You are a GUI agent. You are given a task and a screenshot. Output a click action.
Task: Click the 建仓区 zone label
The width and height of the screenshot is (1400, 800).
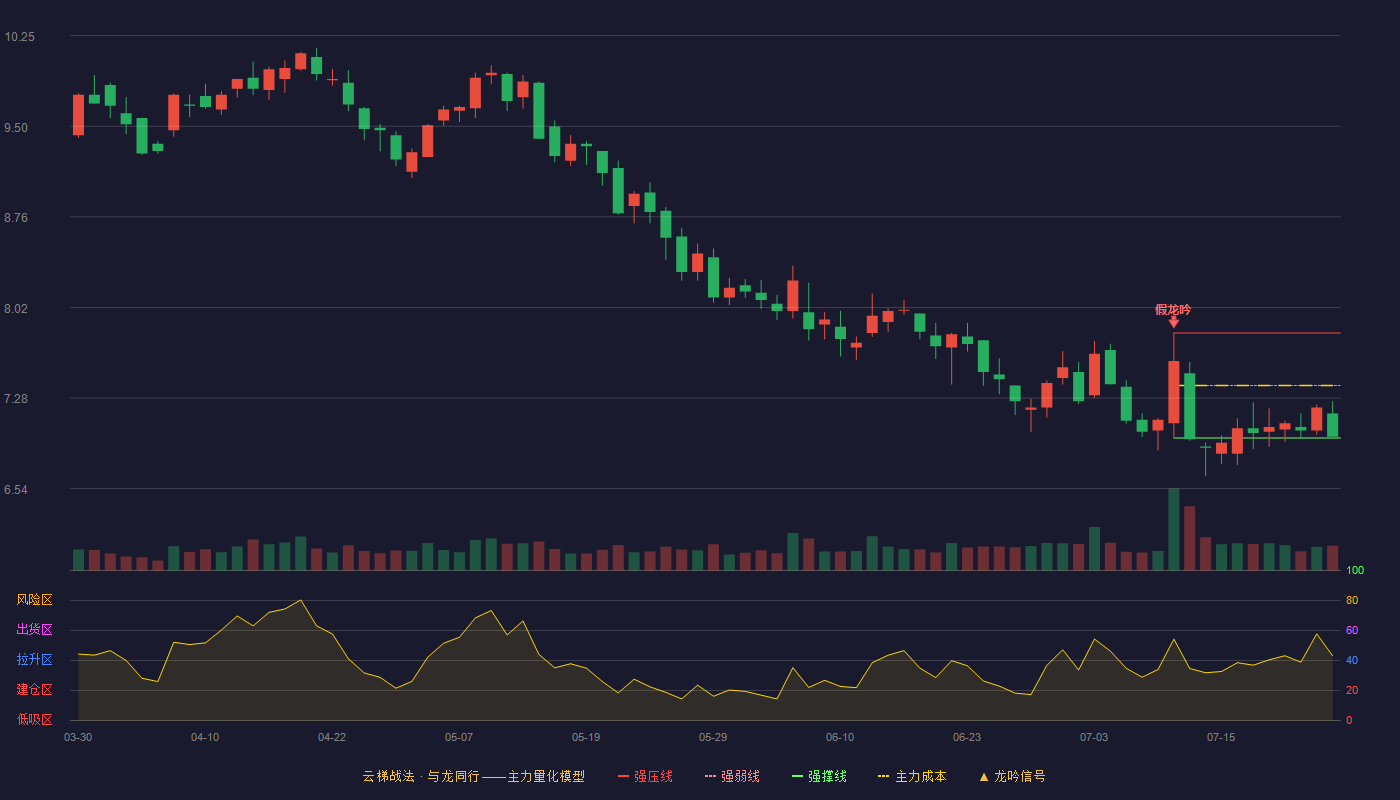pyautogui.click(x=34, y=690)
